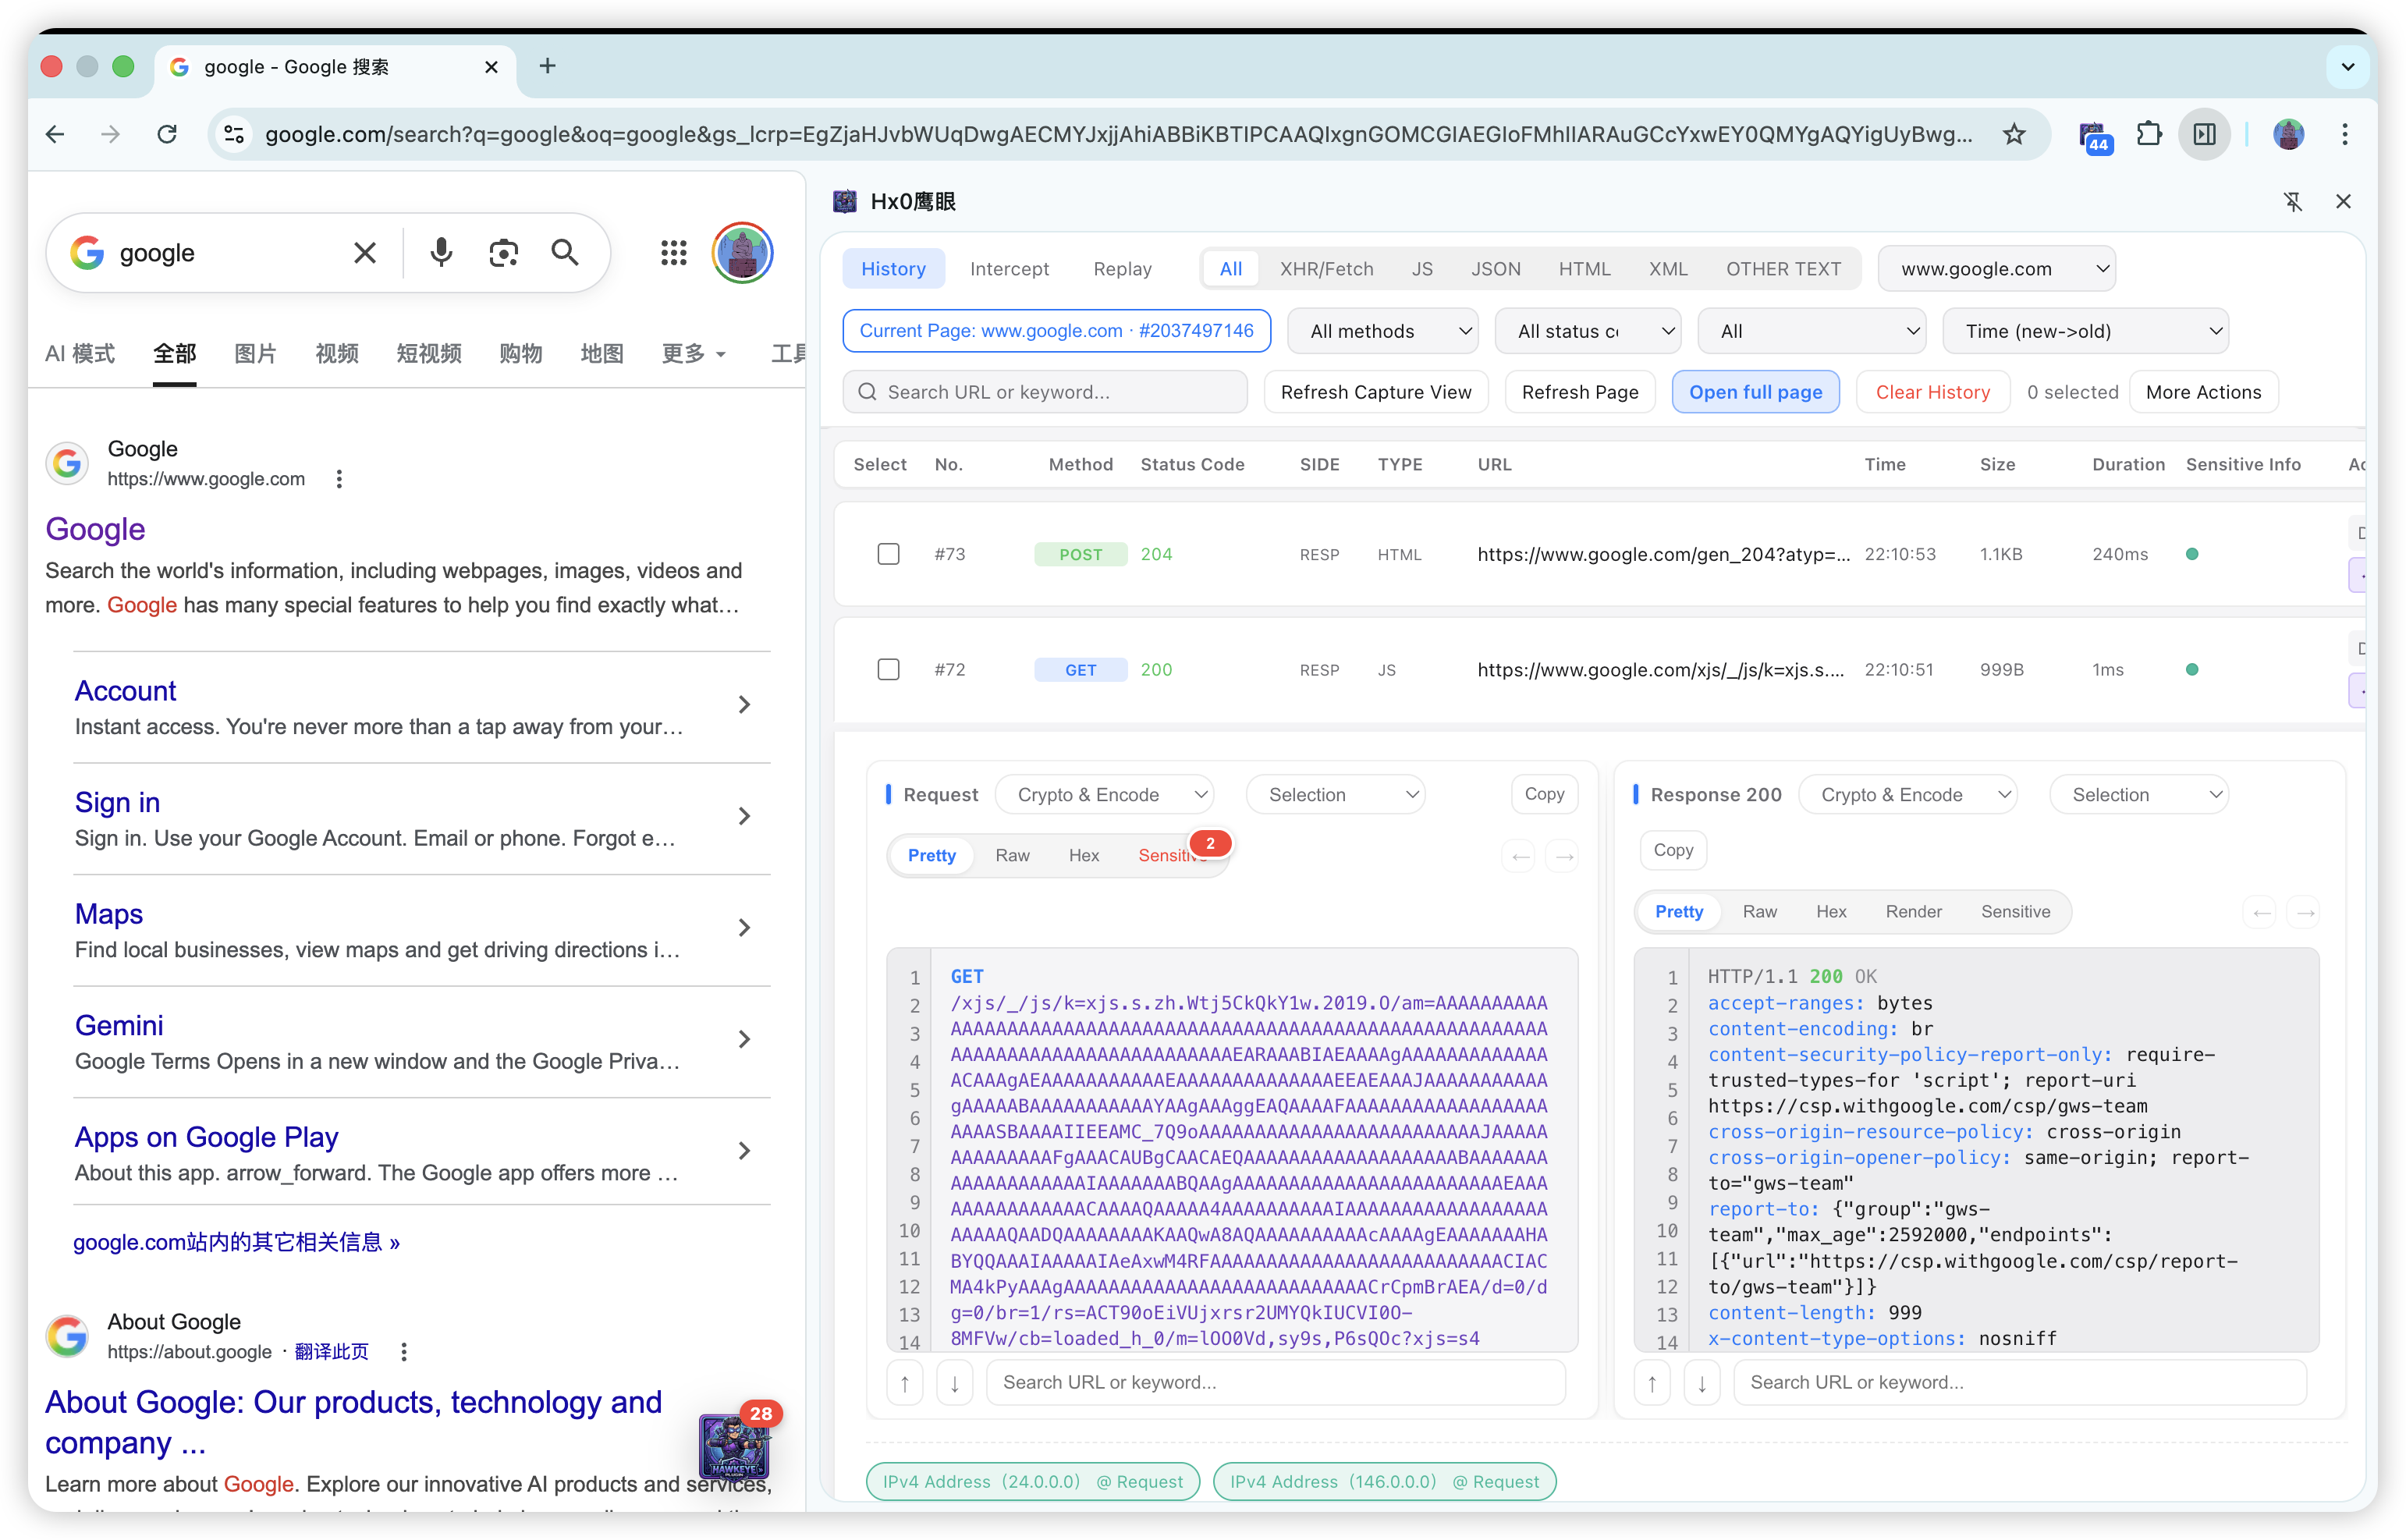
Task: Jump to previous match in Request search
Action: 905,1383
